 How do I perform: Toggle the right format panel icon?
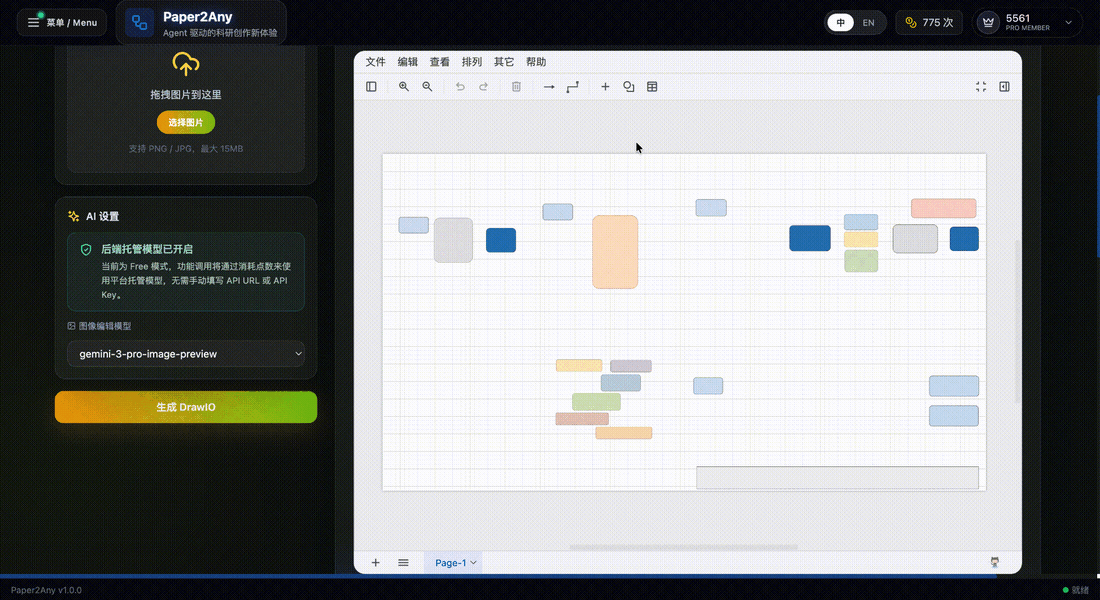click(x=1004, y=87)
